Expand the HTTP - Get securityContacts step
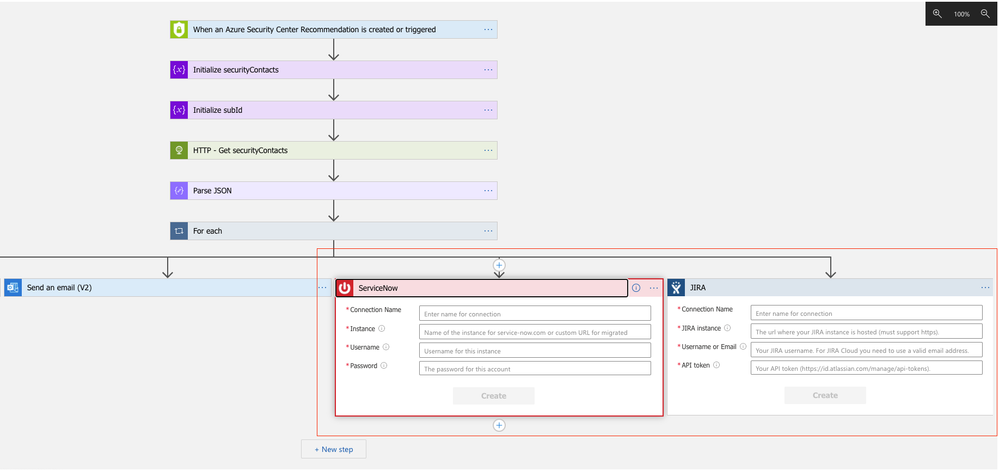This screenshot has width=999, height=470. pos(334,150)
